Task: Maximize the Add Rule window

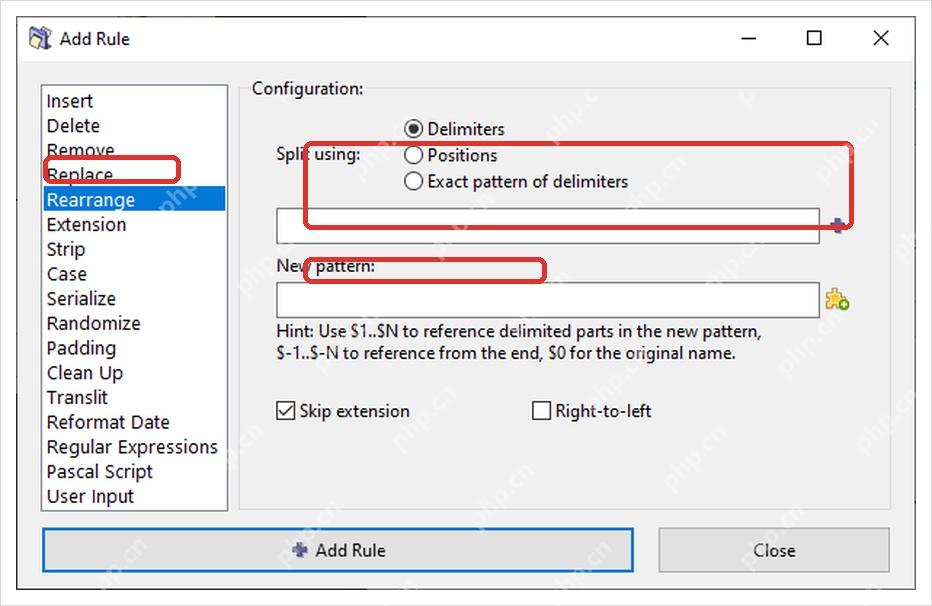Action: [814, 39]
